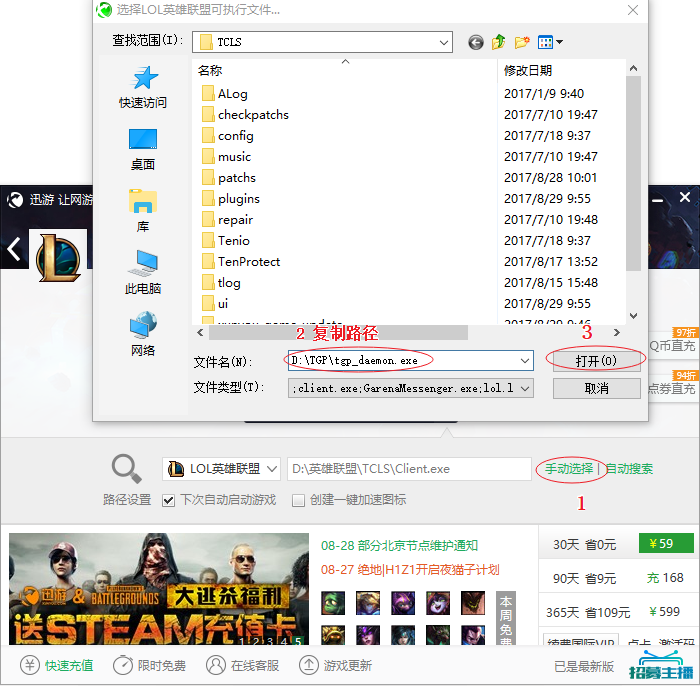This screenshot has height=686, width=700.
Task: Click the 手动选择 manual select link
Action: [569, 469]
